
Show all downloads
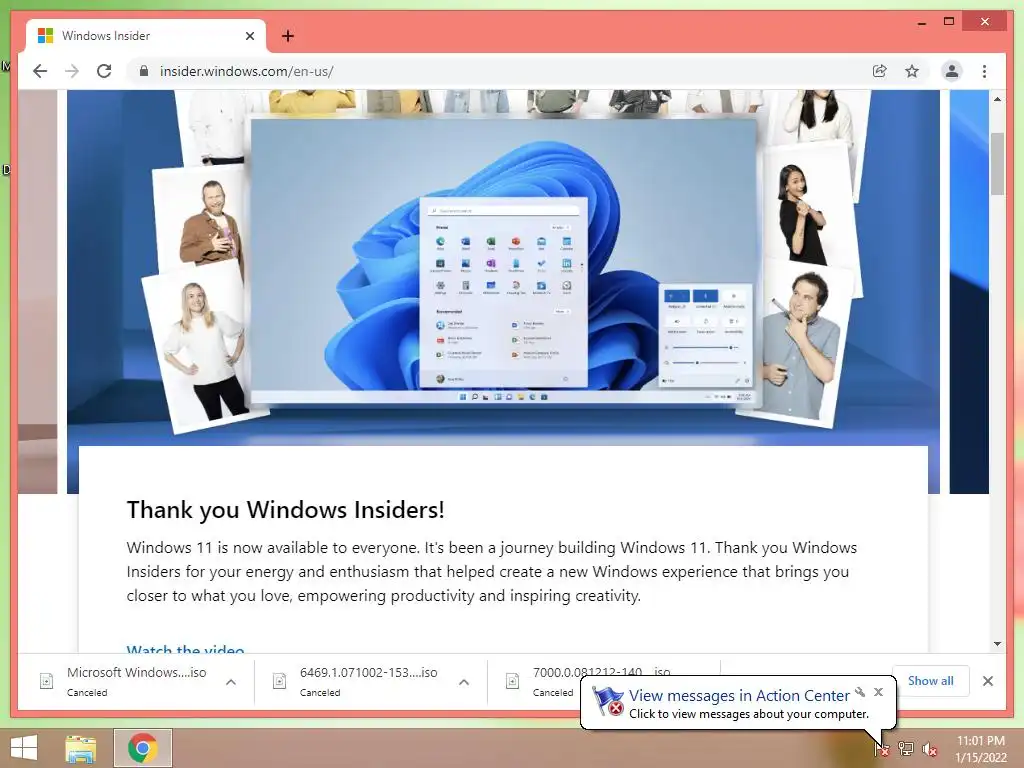coord(931,680)
